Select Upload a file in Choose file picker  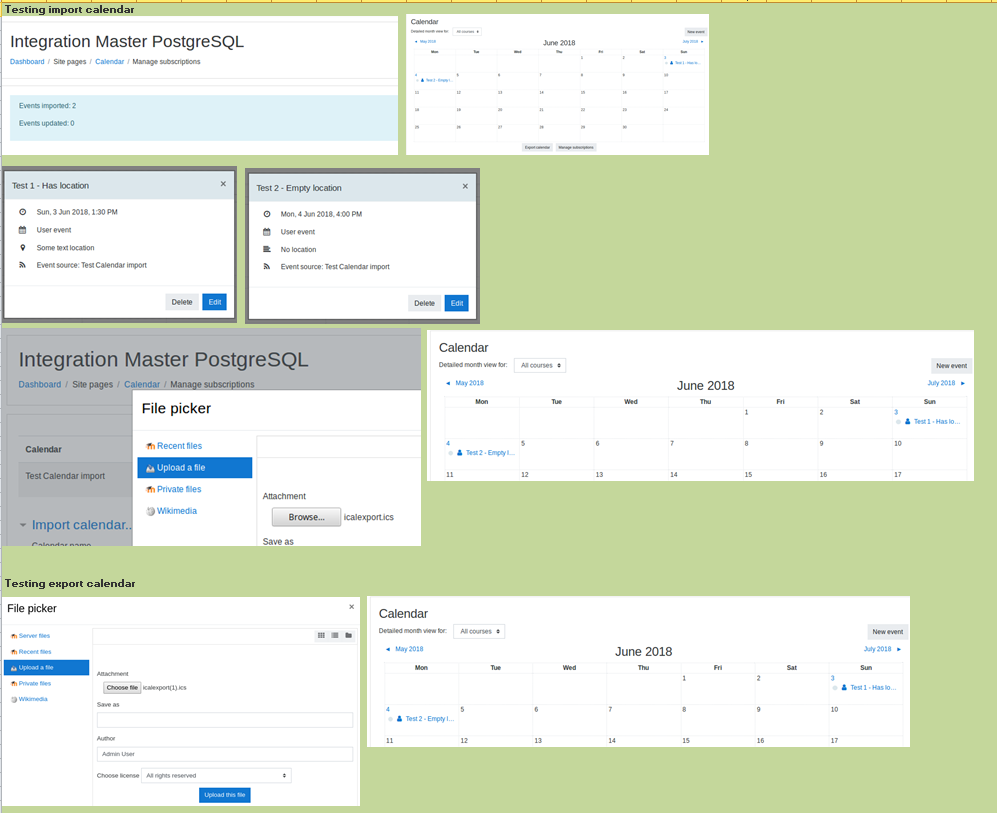(x=46, y=667)
